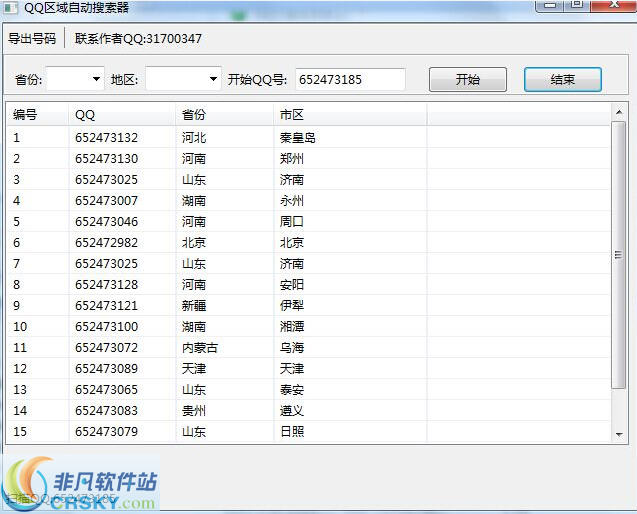This screenshot has height=514, width=637.
Task: Click the 新疆 province cell
Action: tap(194, 306)
